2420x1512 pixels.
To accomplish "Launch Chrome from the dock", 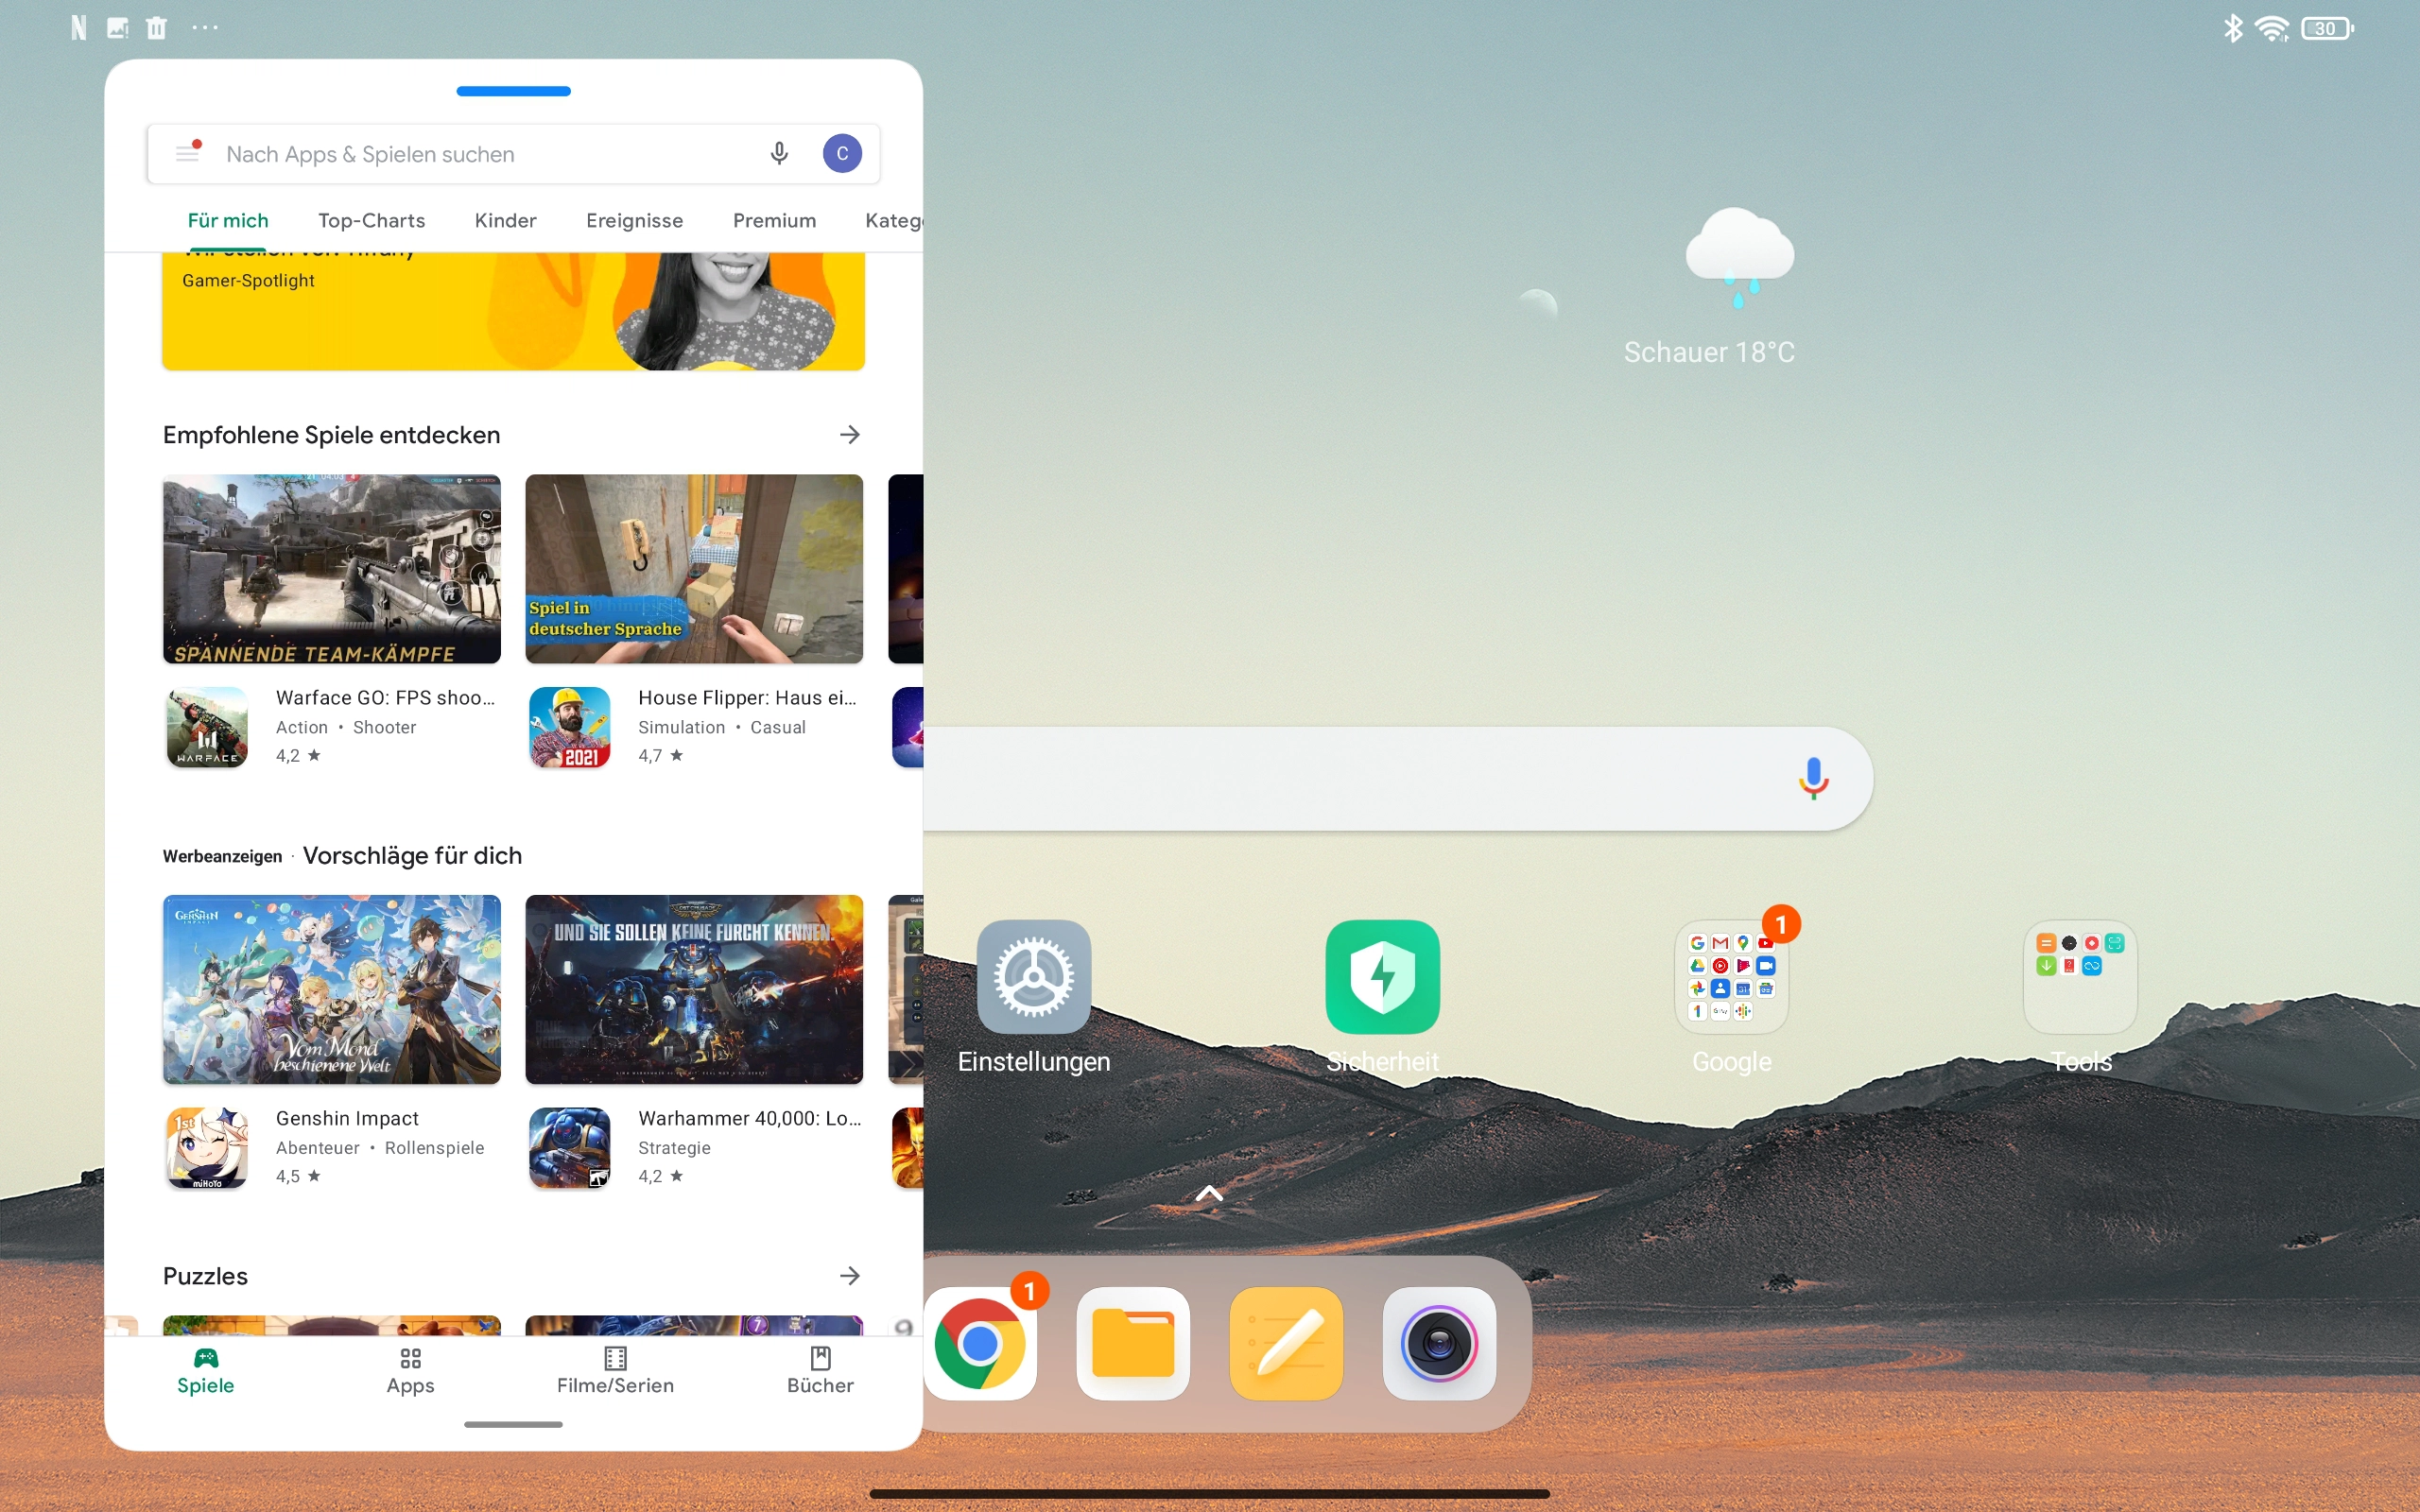I will 980,1343.
